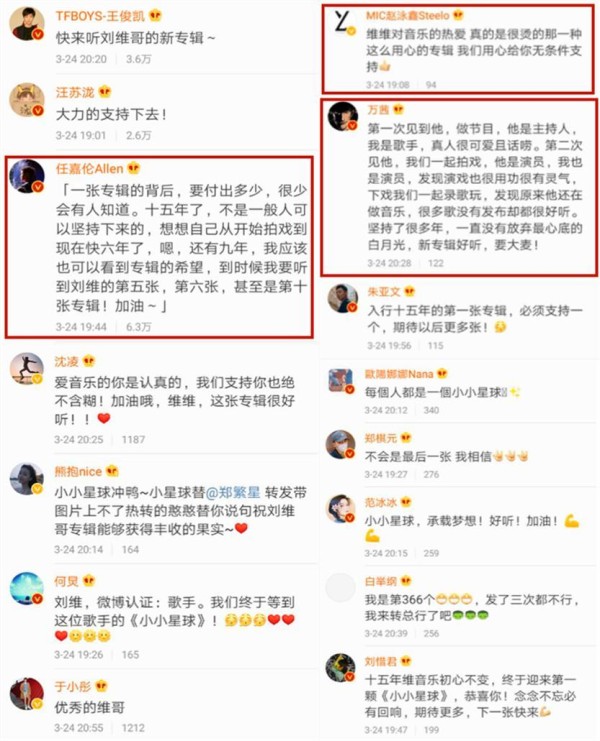Open 于小彤 user avatar
The width and height of the screenshot is (600, 741).
pos(26,694)
